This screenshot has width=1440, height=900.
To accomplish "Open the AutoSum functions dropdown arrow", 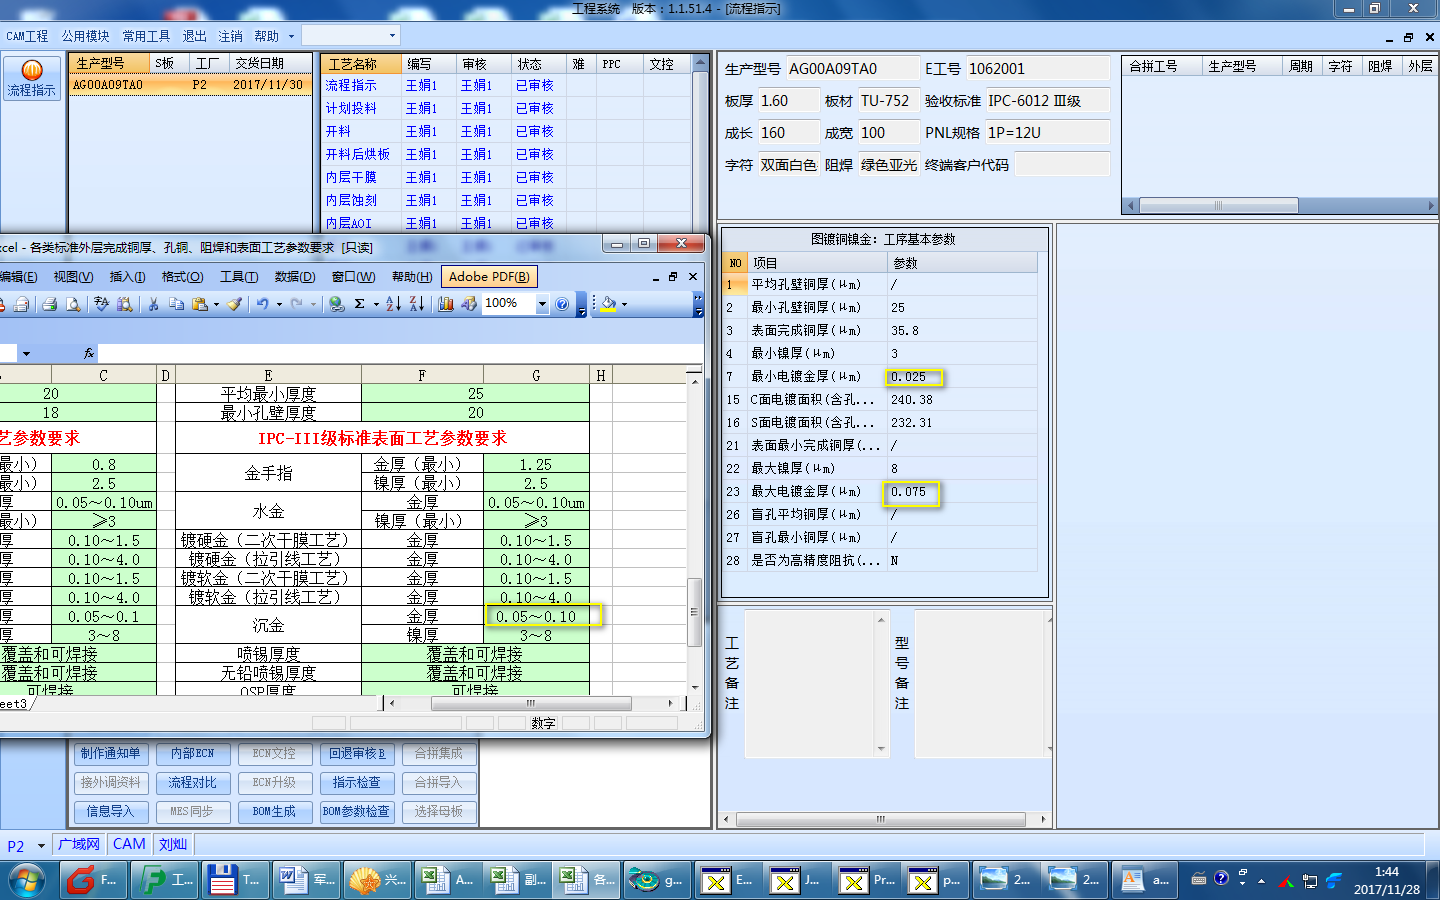I will 376,304.
